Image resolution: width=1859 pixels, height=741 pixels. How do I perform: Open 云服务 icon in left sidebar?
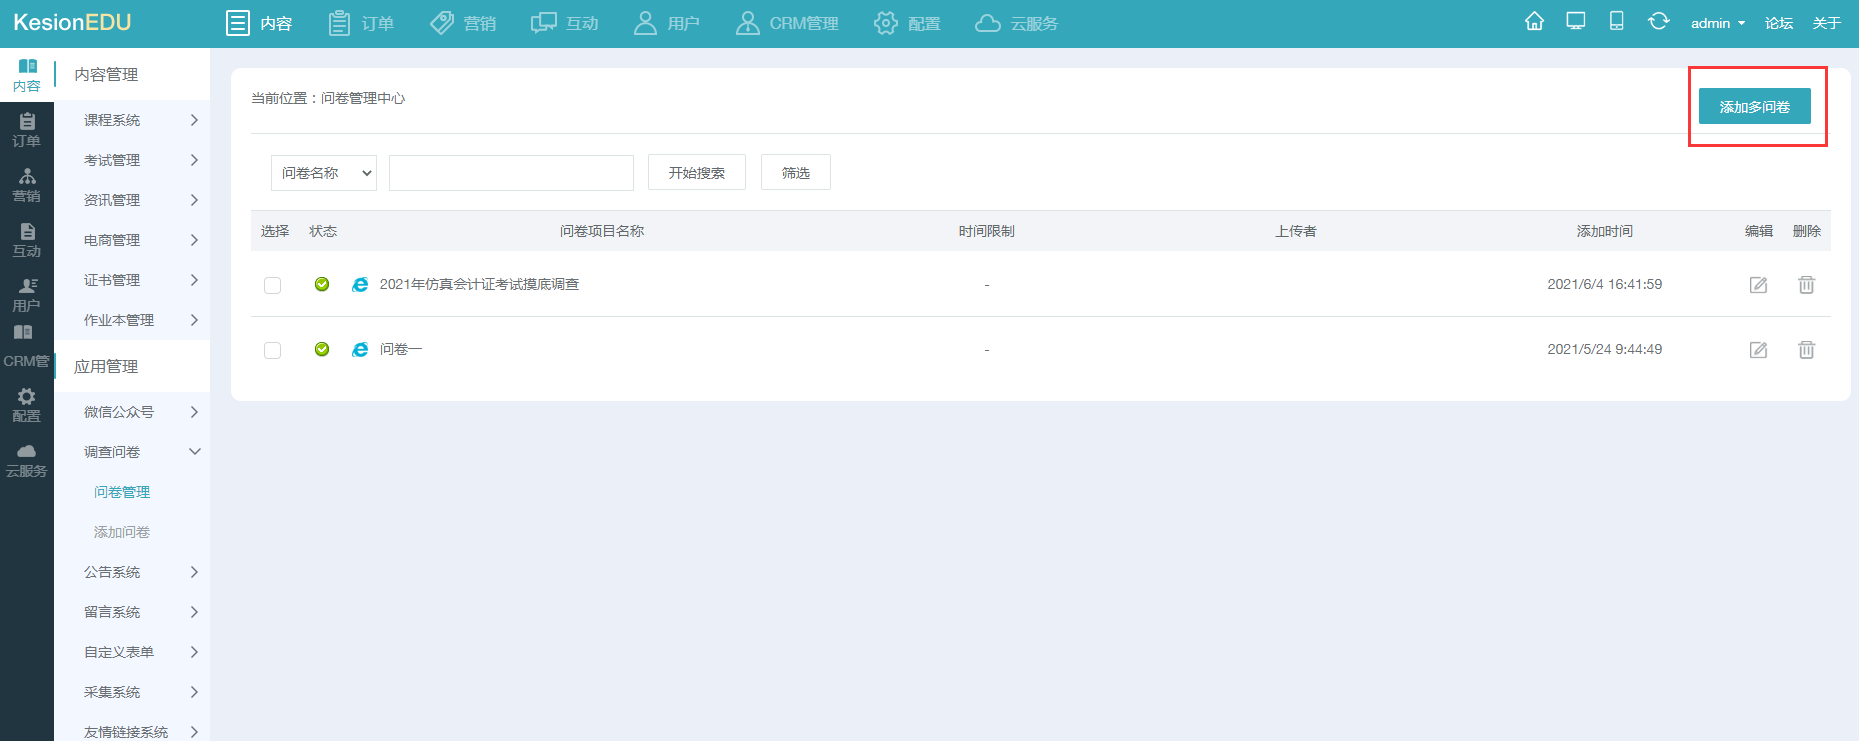pos(27,460)
